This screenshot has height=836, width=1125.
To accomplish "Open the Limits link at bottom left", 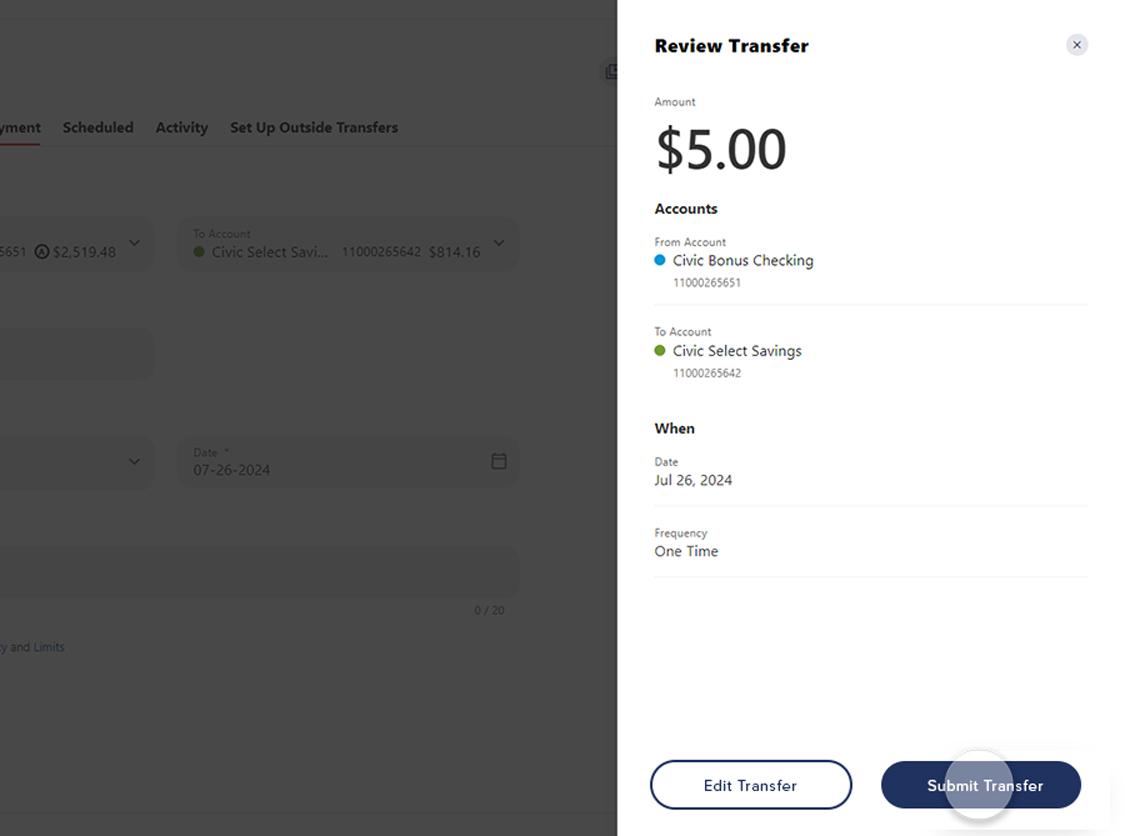I will pos(48,647).
